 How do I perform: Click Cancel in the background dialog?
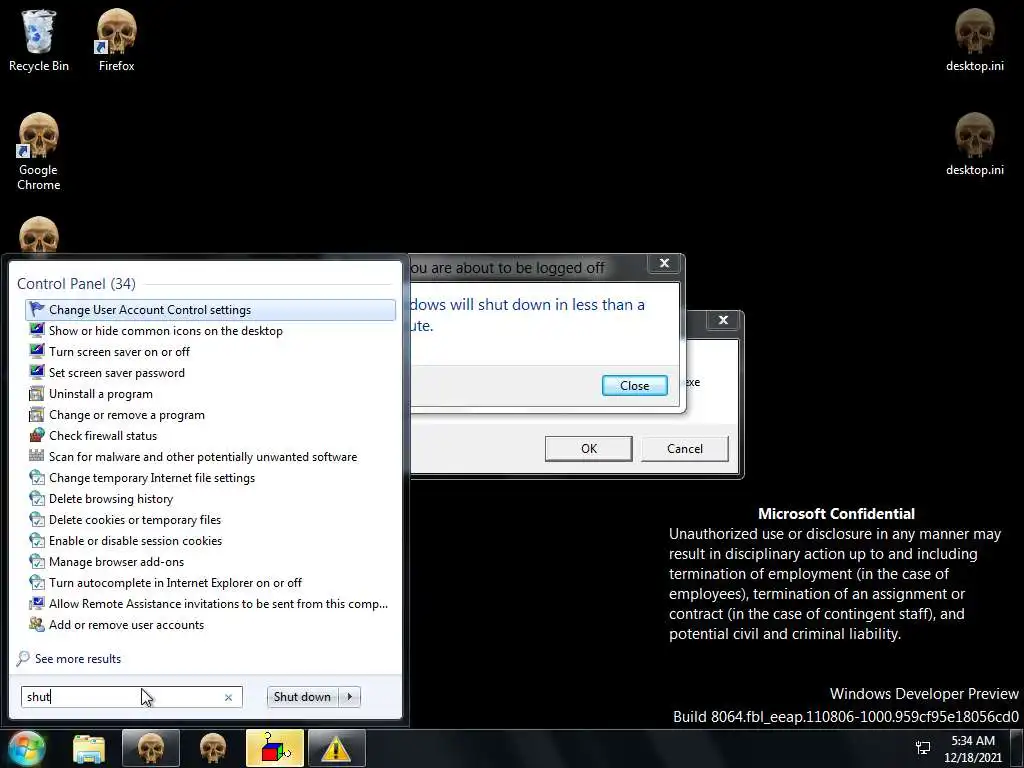tap(684, 449)
